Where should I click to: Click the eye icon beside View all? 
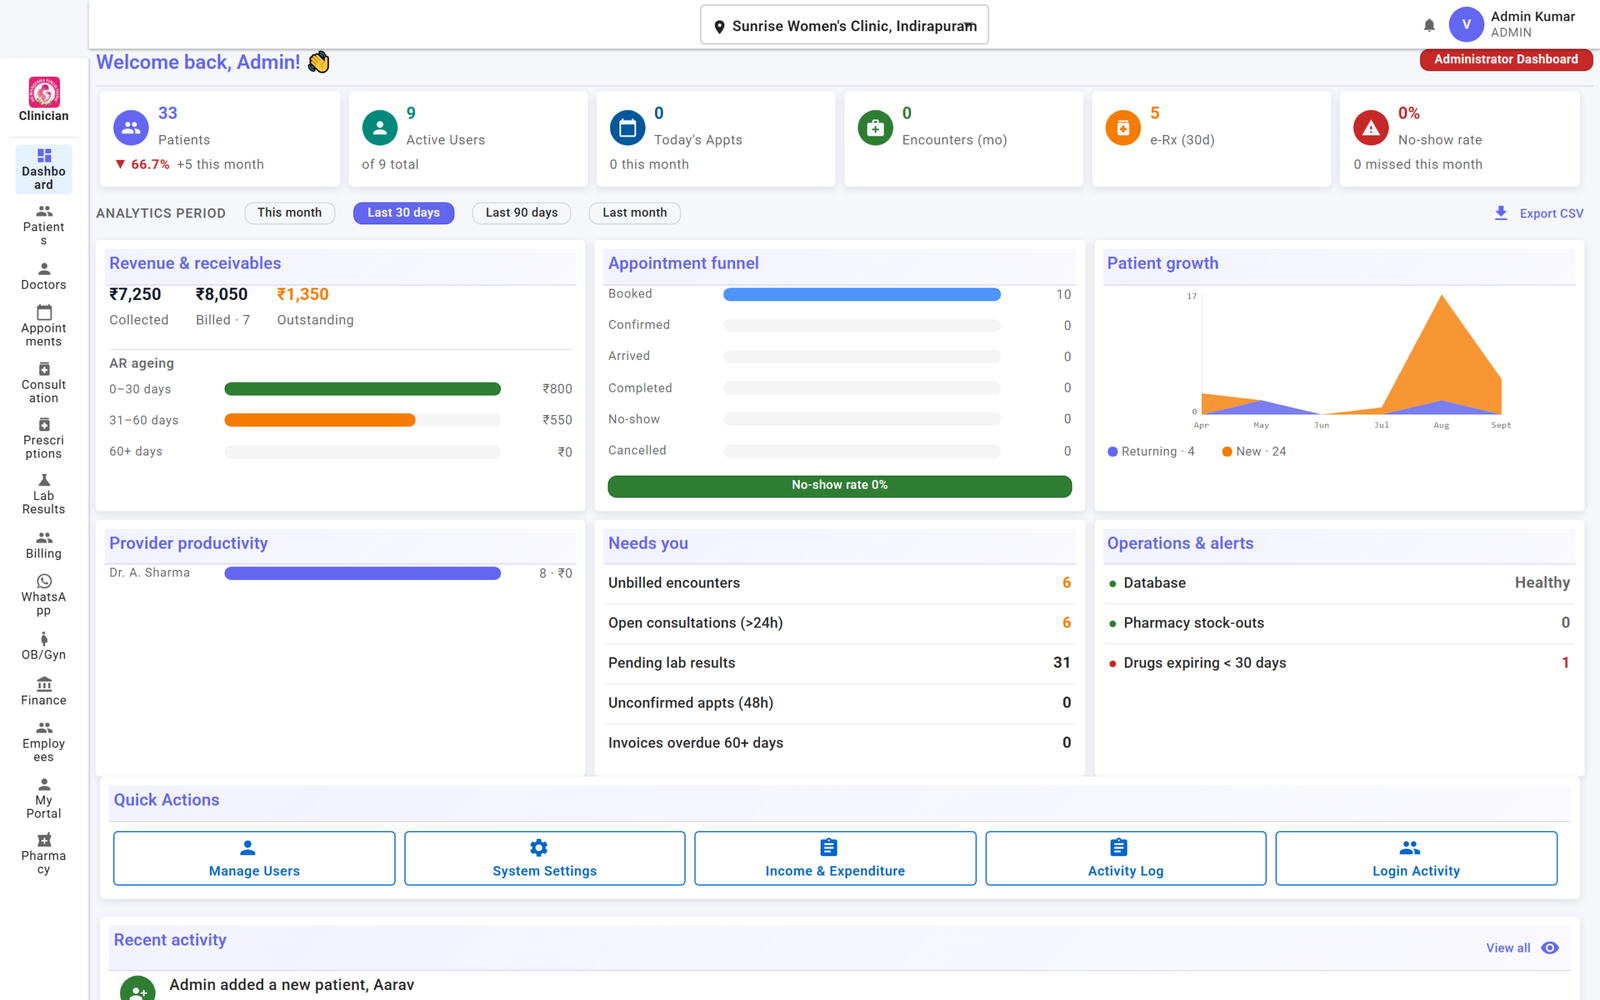tap(1550, 948)
